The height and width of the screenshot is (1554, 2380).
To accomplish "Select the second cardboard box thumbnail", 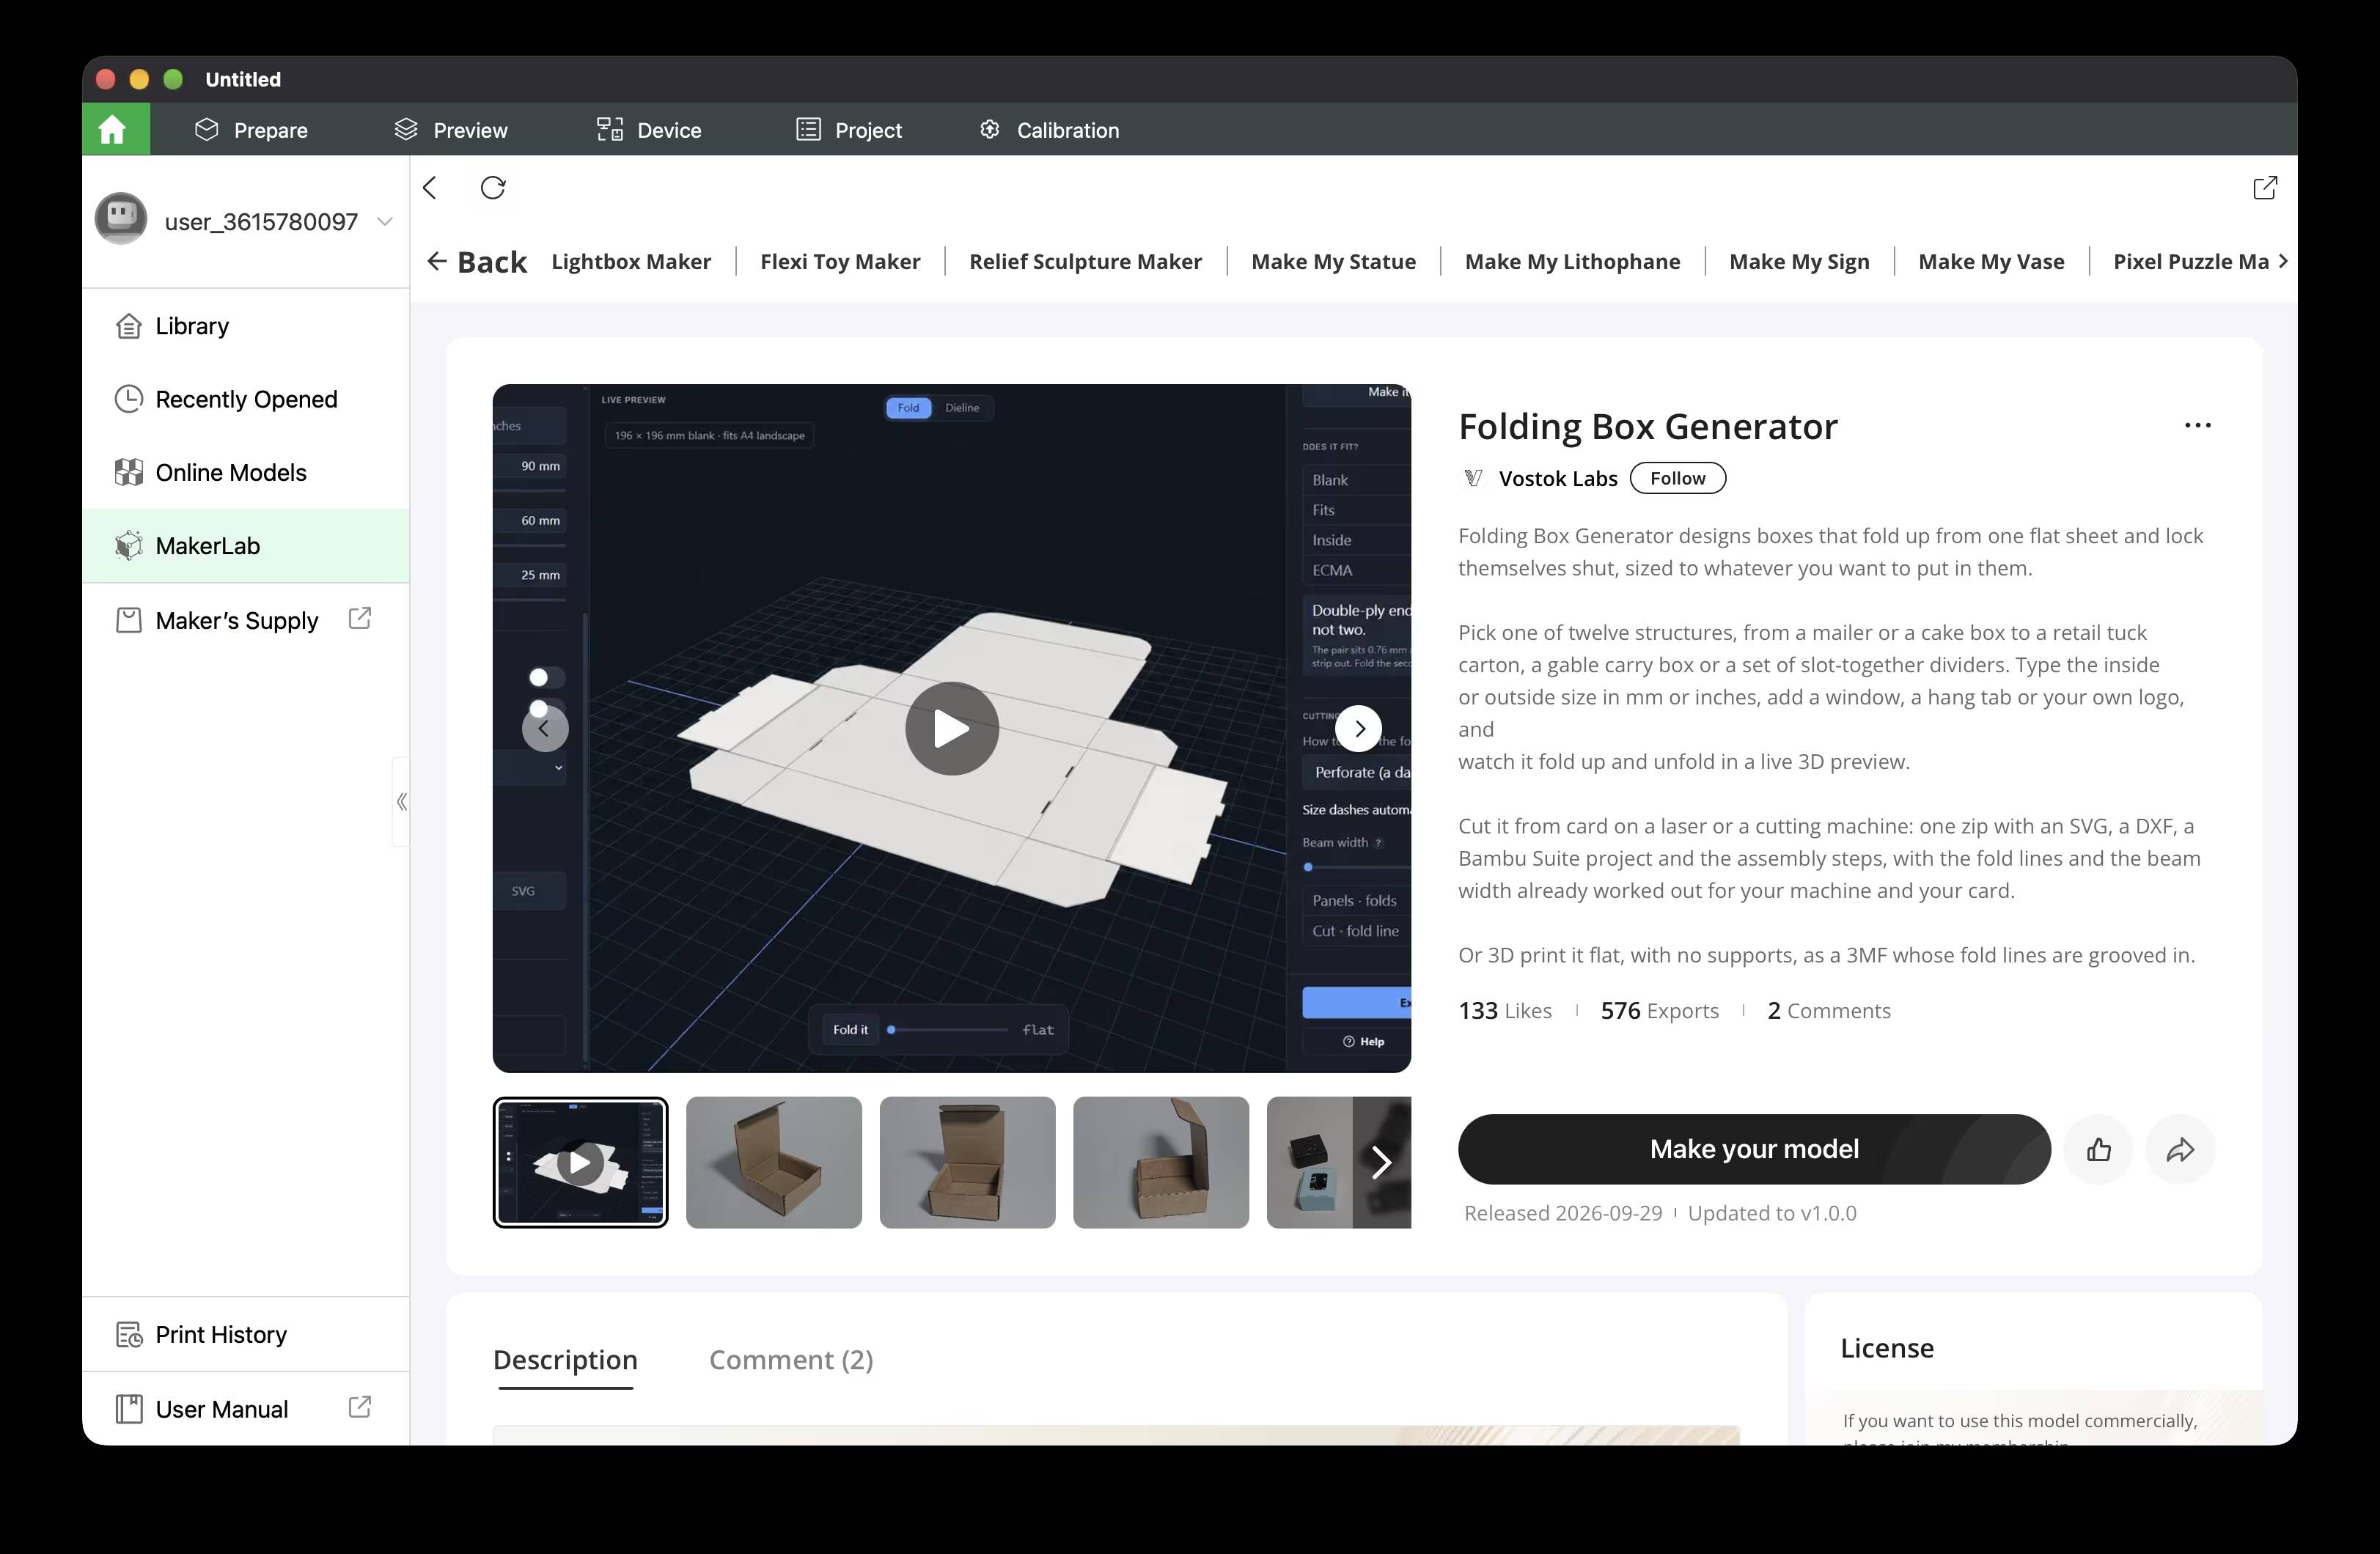I will coord(967,1162).
